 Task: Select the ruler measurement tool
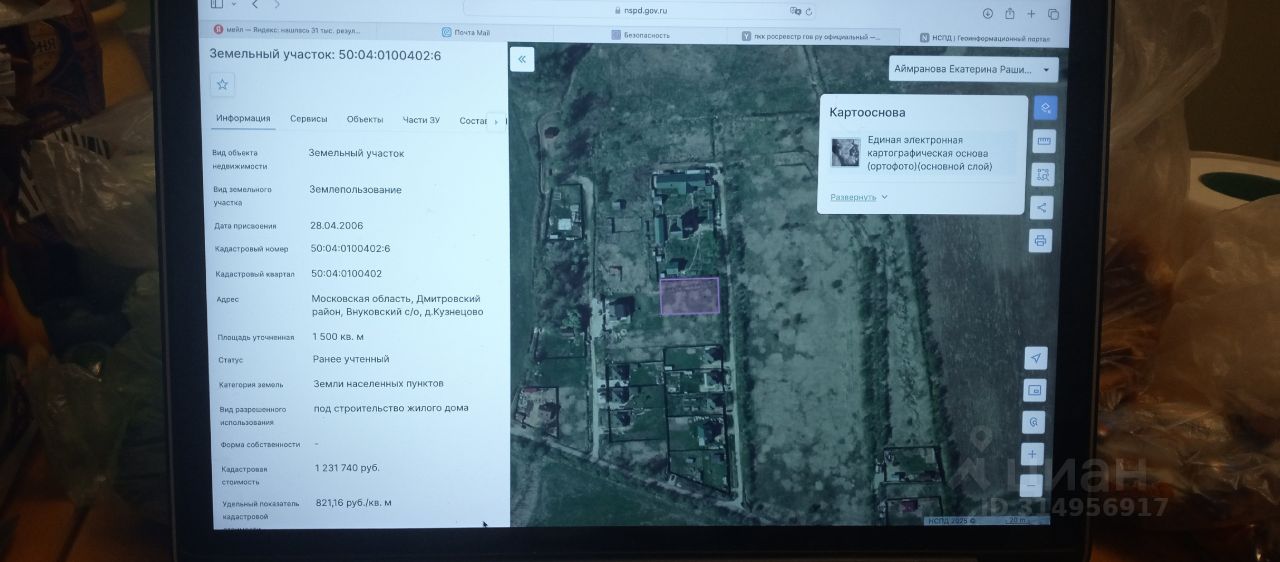1043,141
